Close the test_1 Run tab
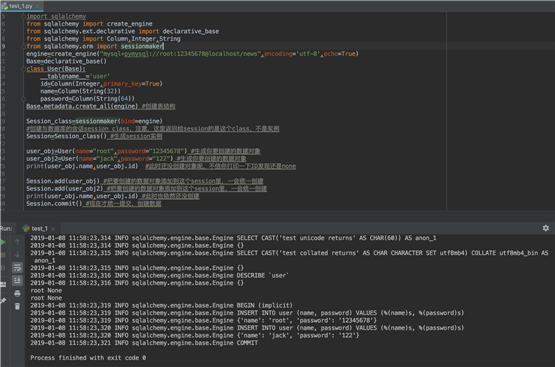The height and width of the screenshot is (367, 555). (x=53, y=229)
